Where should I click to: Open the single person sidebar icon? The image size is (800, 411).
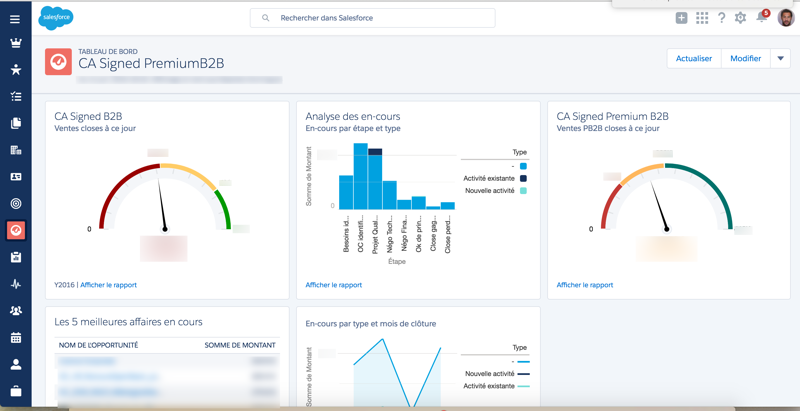pyautogui.click(x=16, y=365)
